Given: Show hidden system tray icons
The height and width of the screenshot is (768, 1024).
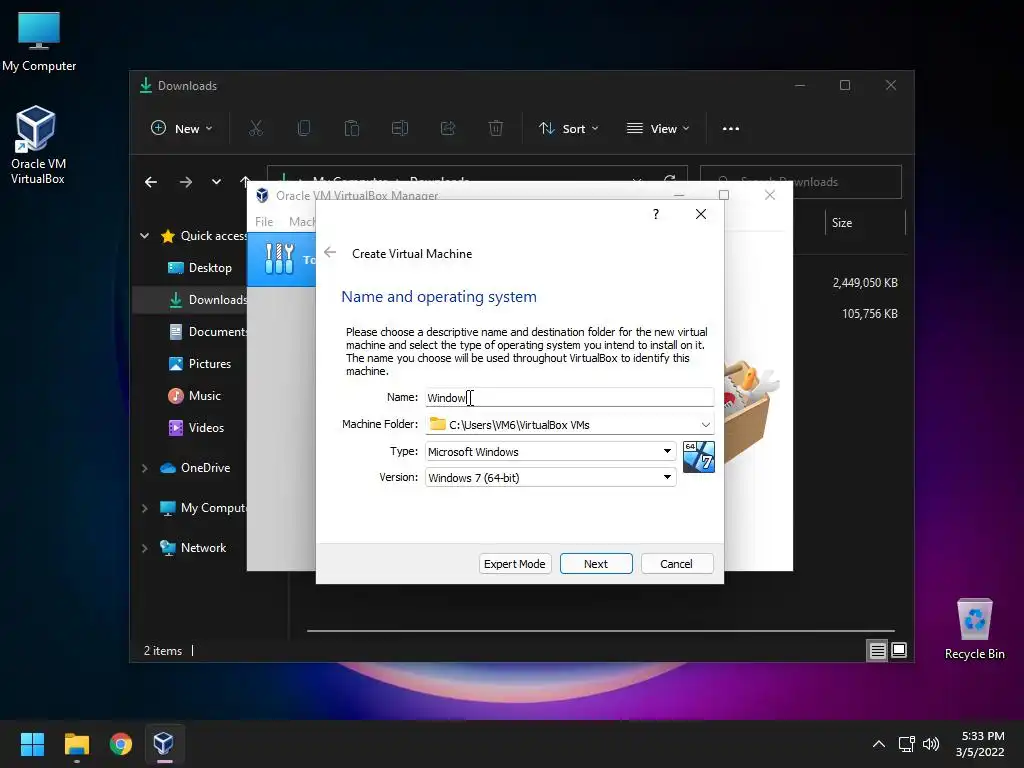Looking at the screenshot, I should 878,744.
